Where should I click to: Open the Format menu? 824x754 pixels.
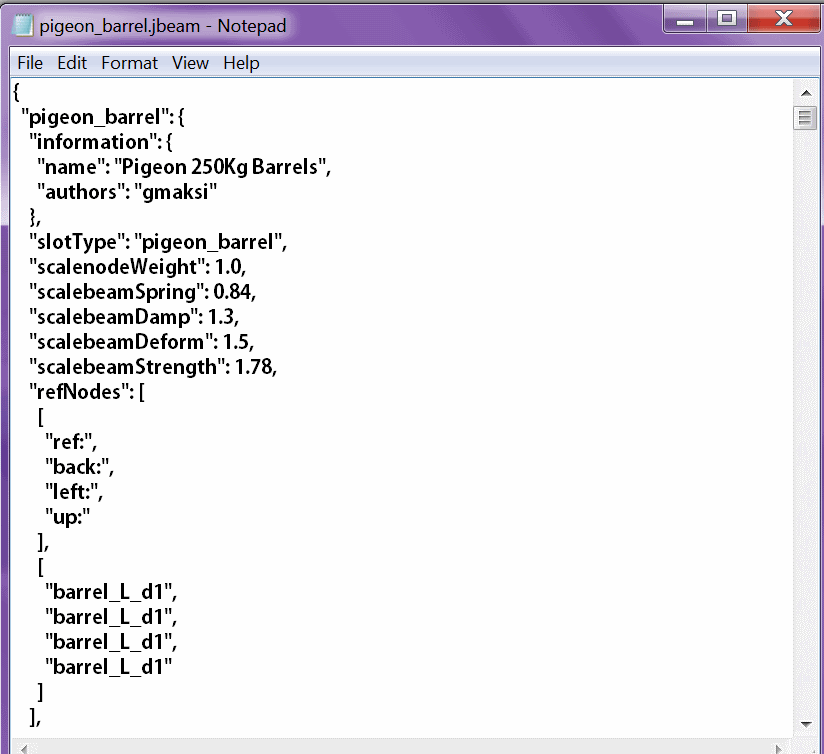(129, 63)
